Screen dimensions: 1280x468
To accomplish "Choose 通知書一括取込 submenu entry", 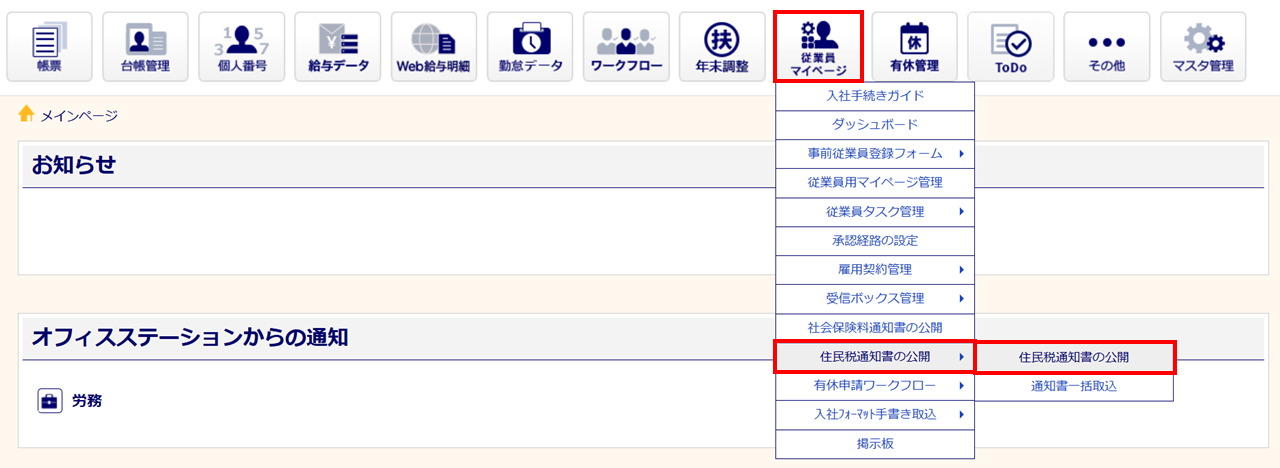I will click(x=1074, y=386).
